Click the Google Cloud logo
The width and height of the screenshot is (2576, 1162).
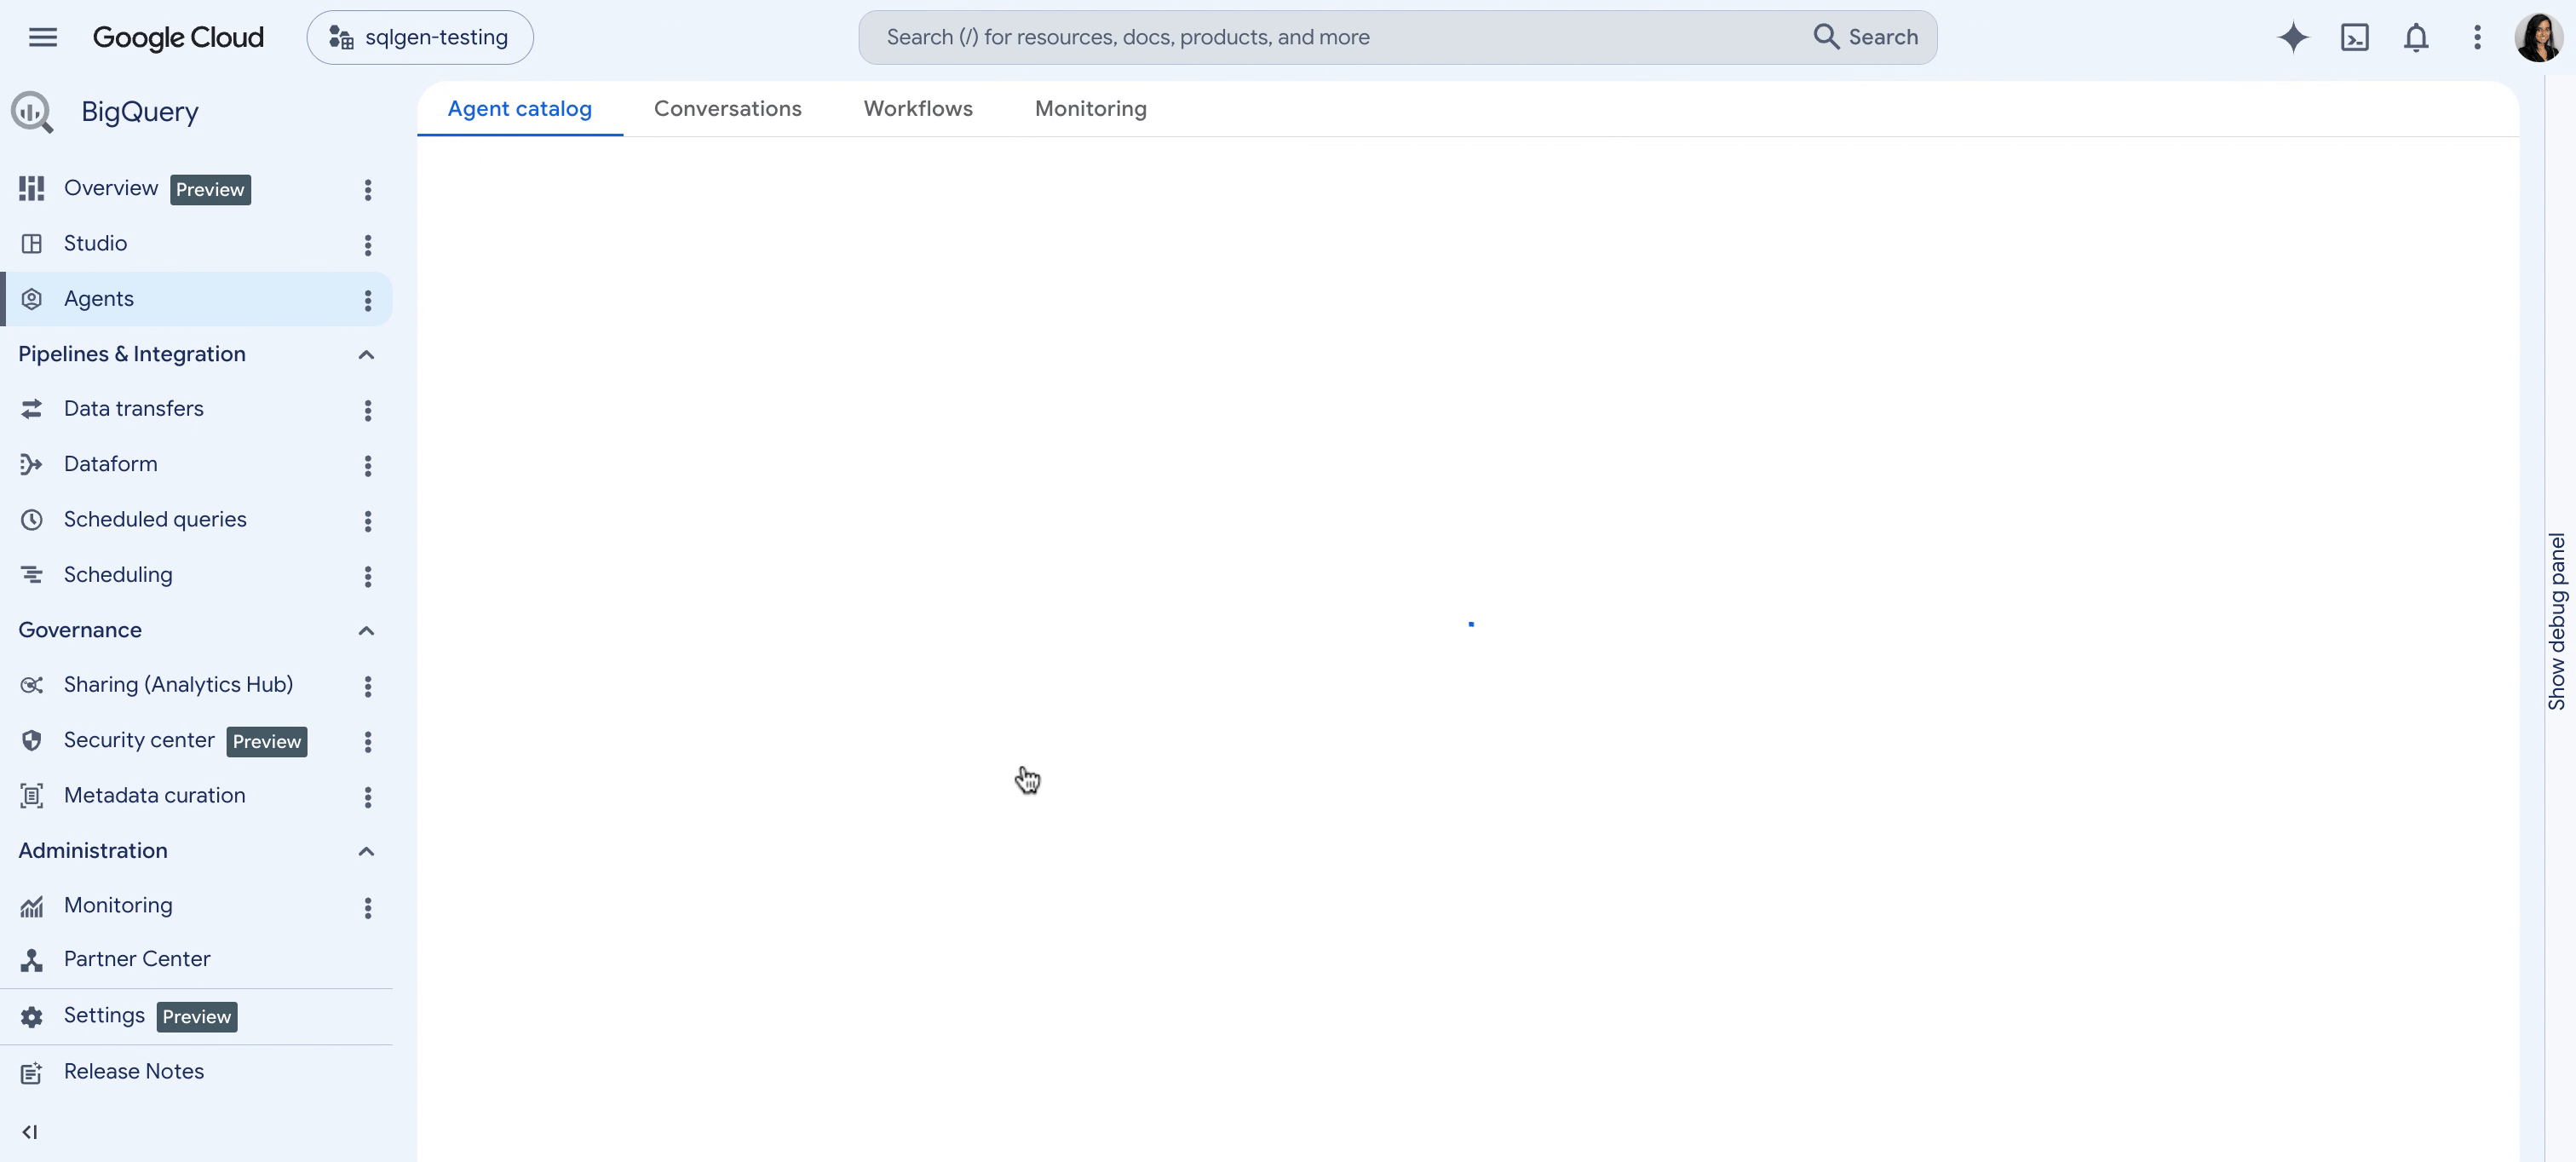pos(178,37)
